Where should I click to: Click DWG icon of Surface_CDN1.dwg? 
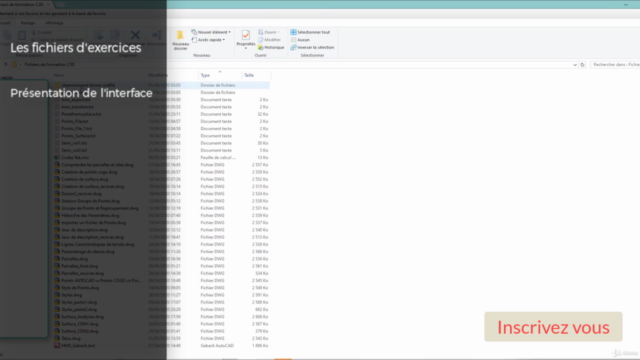[x=57, y=324]
